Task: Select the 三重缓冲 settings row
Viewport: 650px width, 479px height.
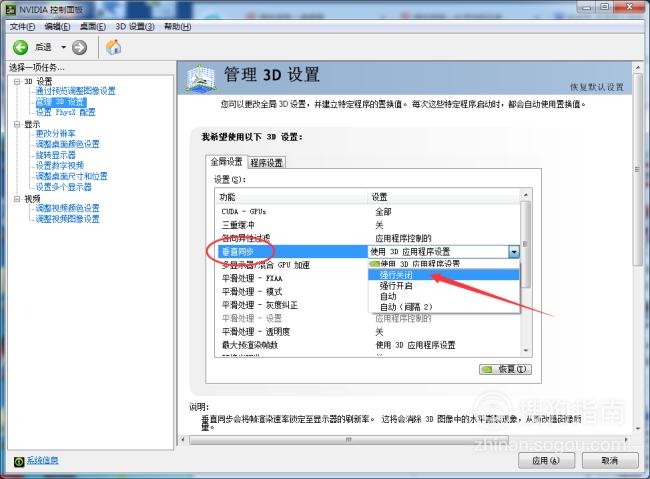Action: pos(369,225)
